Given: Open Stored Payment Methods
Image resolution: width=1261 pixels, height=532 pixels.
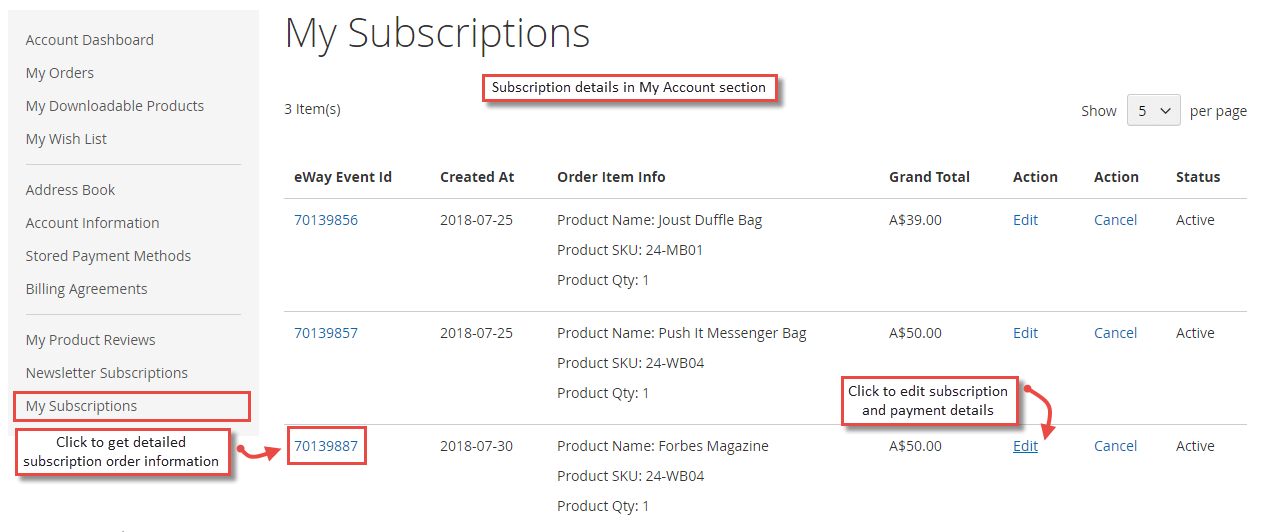Looking at the screenshot, I should pos(108,256).
